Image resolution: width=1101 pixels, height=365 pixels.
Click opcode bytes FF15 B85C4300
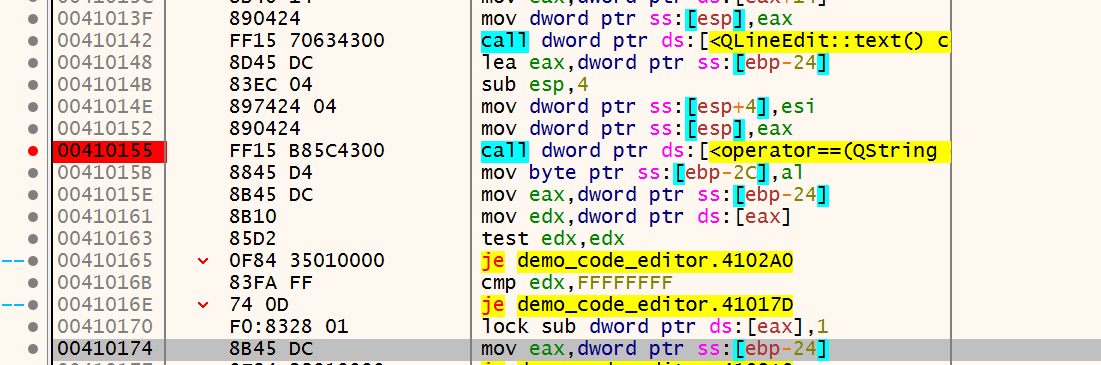pyautogui.click(x=307, y=151)
